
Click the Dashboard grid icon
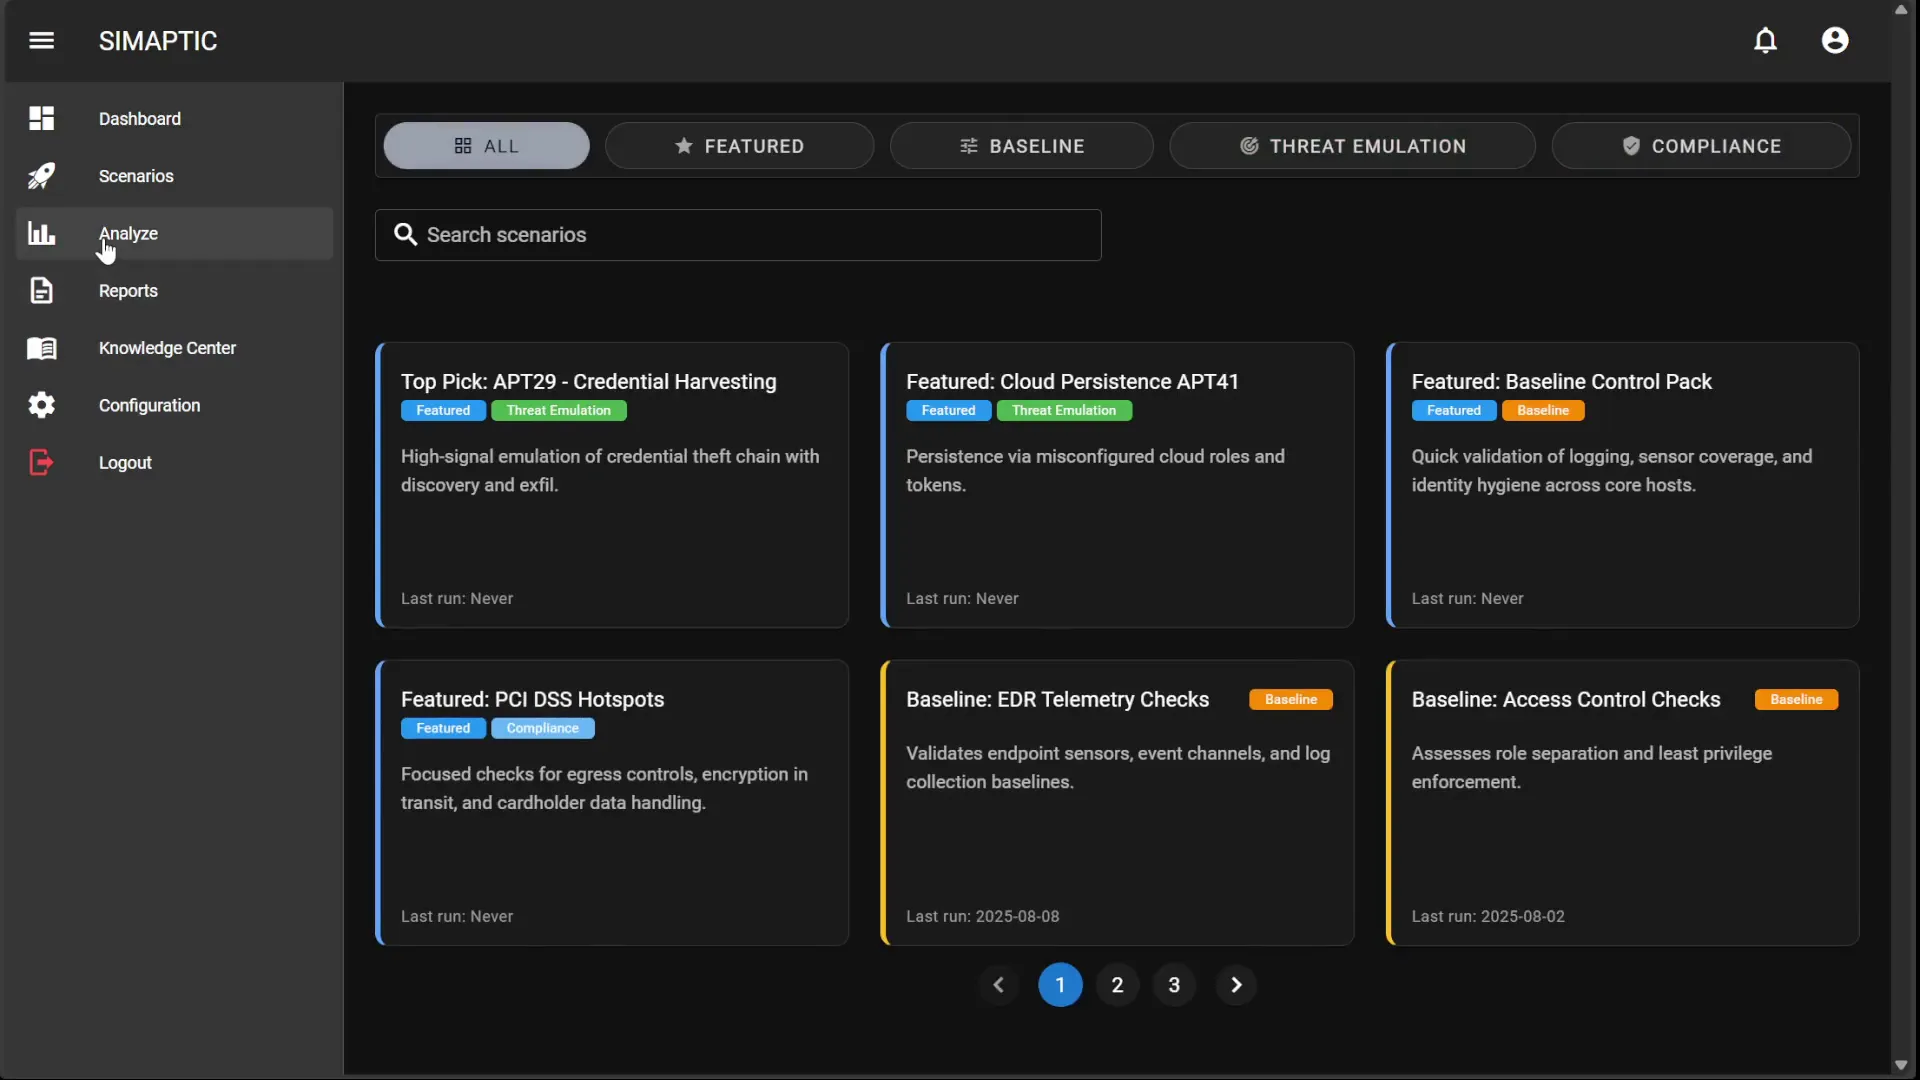tap(41, 119)
